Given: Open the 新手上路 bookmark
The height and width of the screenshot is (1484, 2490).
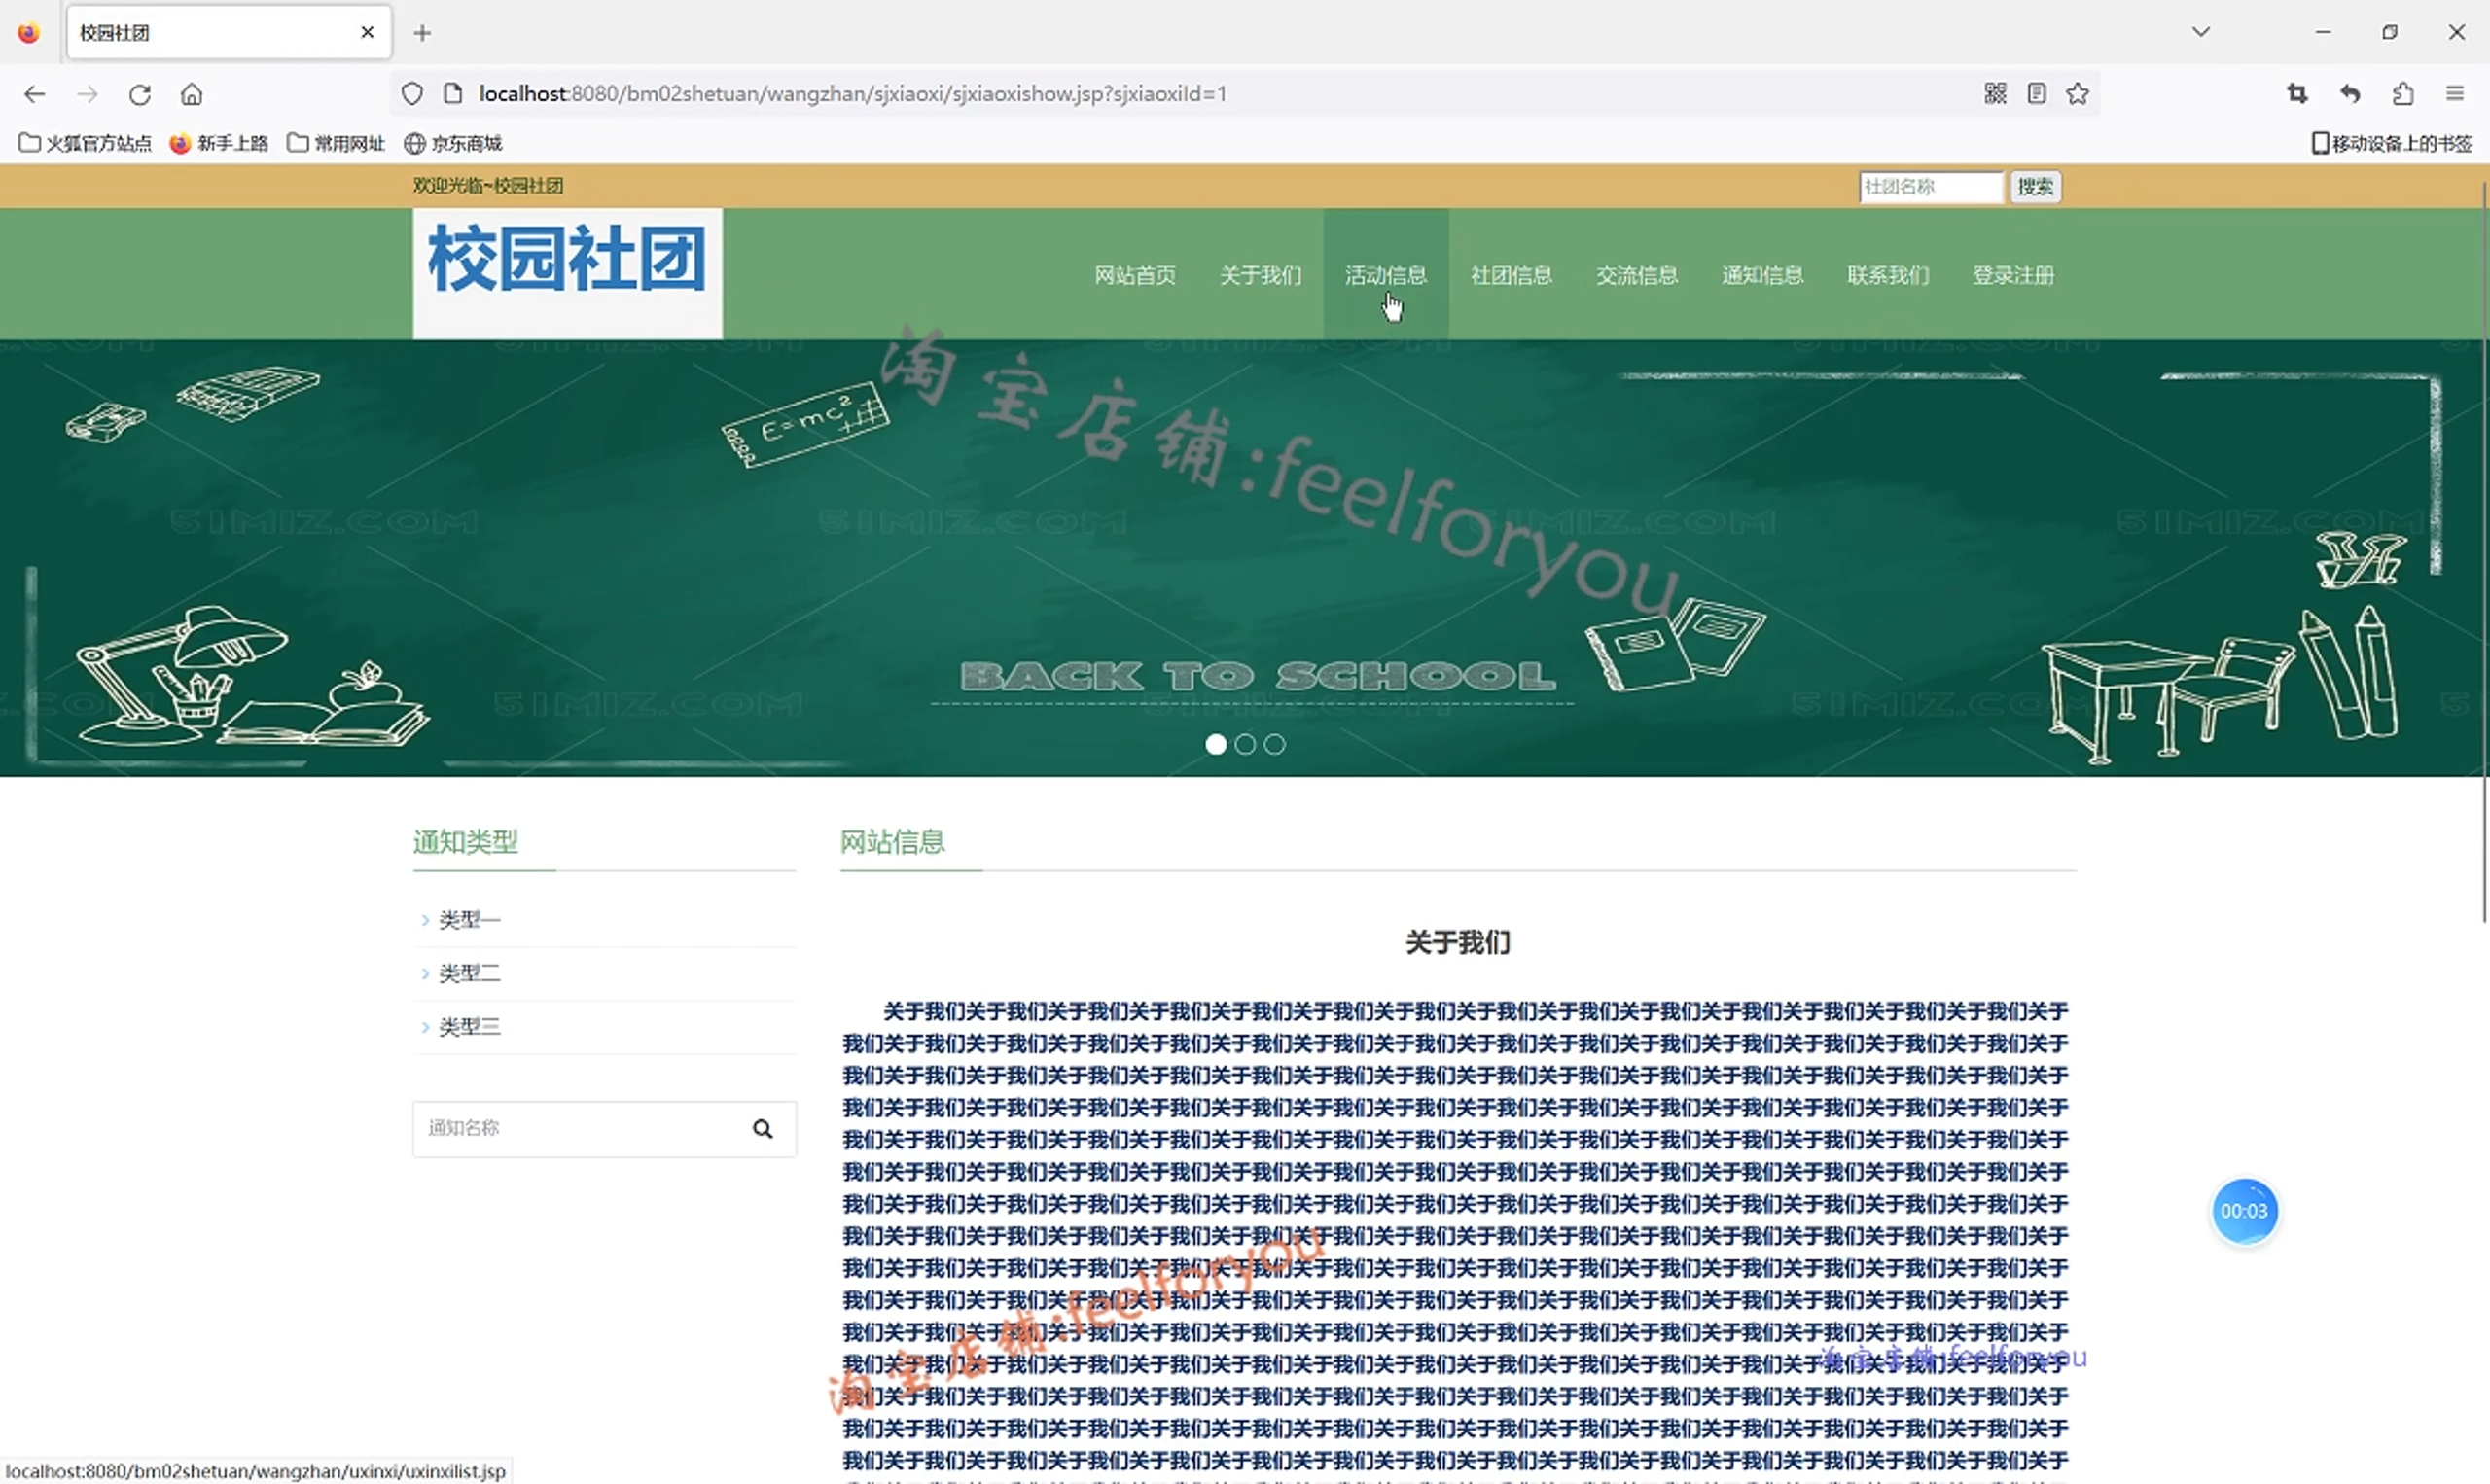Looking at the screenshot, I should pyautogui.click(x=219, y=143).
